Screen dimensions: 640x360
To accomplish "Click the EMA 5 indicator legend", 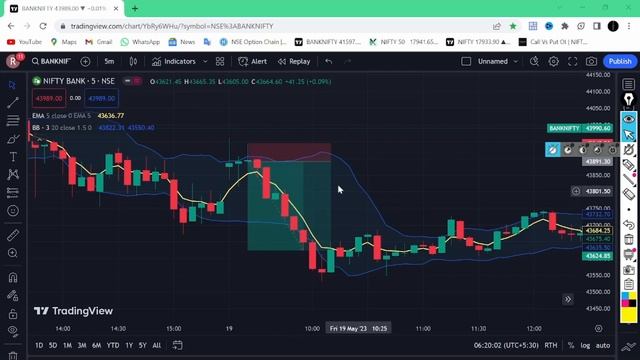I will [x=61, y=116].
